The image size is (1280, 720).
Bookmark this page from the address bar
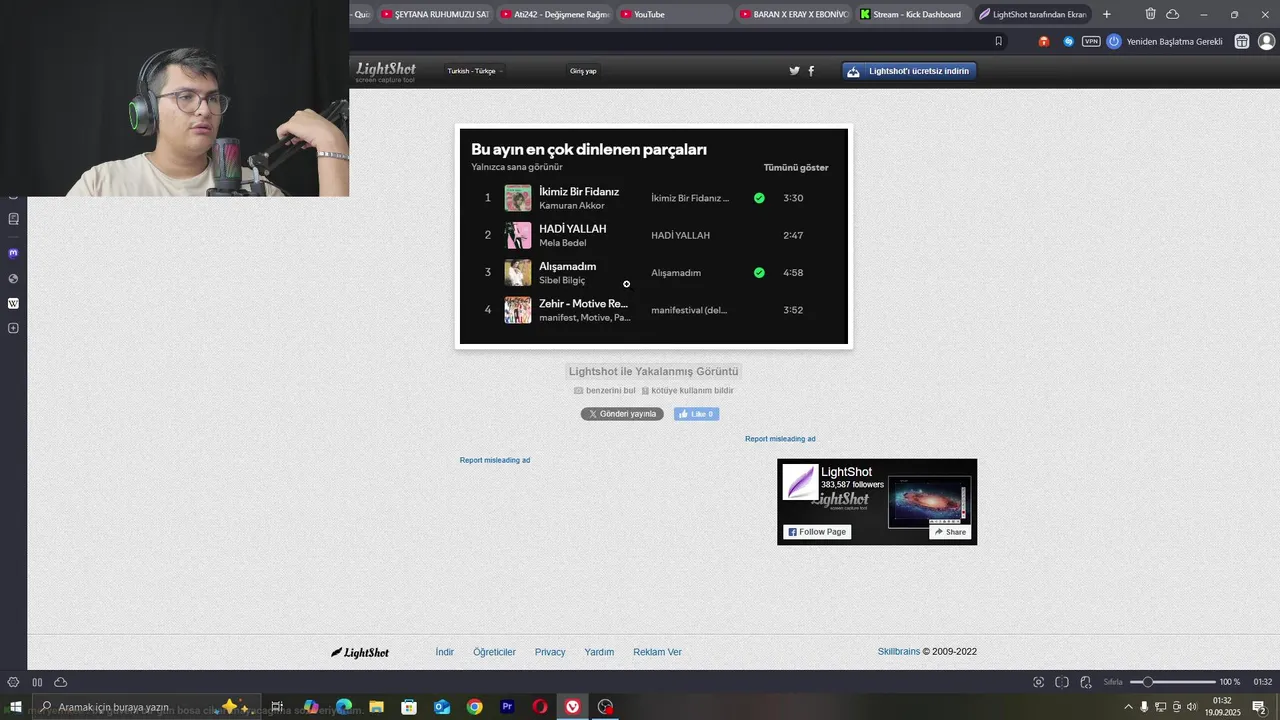998,41
